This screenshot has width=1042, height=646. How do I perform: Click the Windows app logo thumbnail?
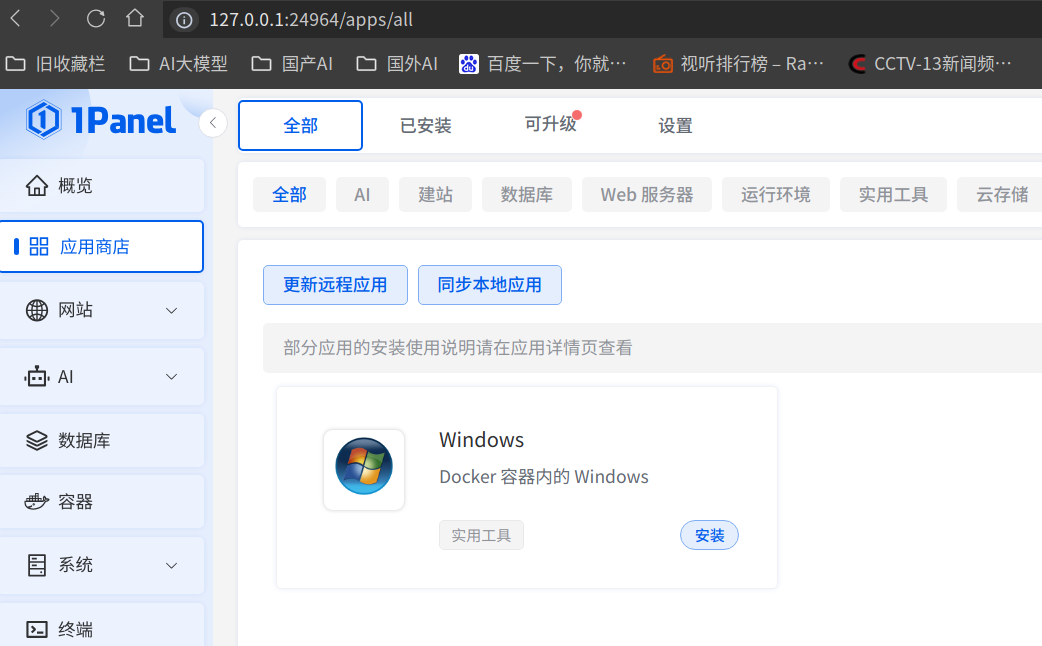coord(364,469)
